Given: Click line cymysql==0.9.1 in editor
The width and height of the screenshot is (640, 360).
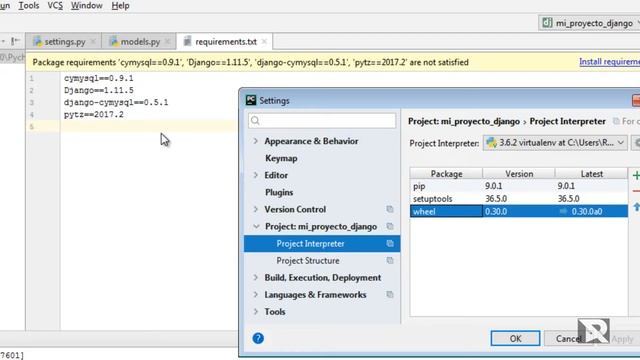Looking at the screenshot, I should (x=99, y=78).
